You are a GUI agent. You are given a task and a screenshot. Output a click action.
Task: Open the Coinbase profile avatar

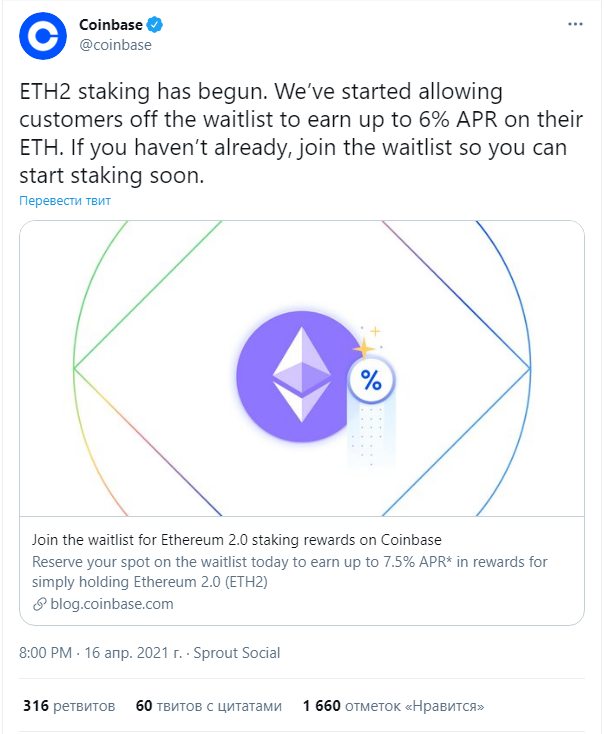43,36
